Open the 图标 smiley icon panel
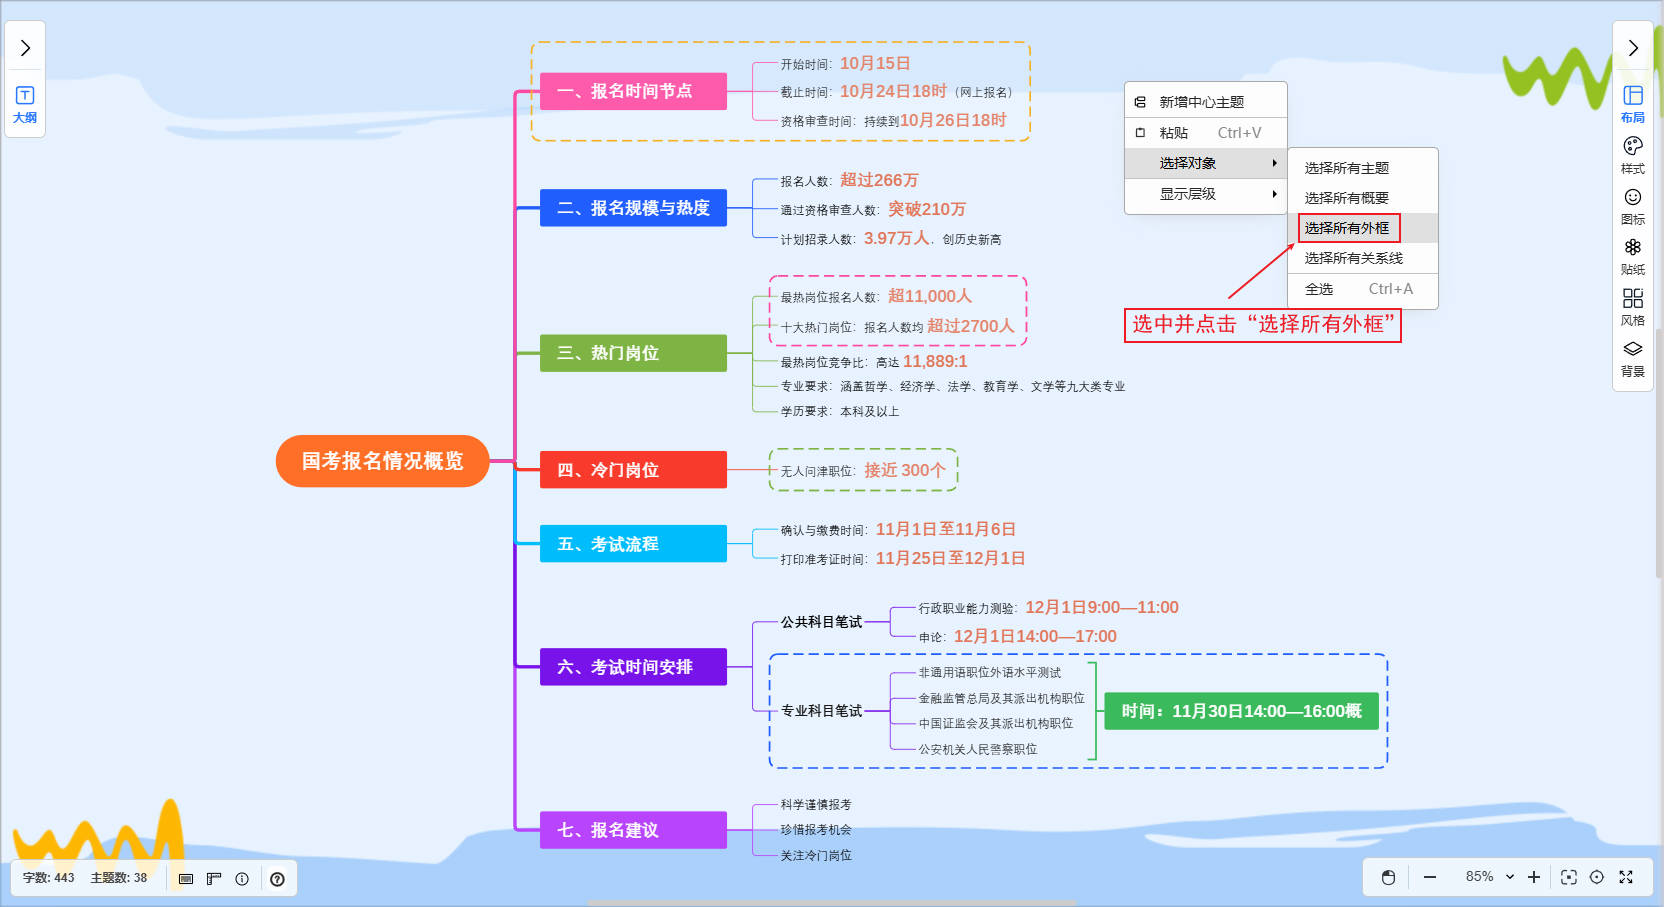1664x907 pixels. pos(1632,205)
